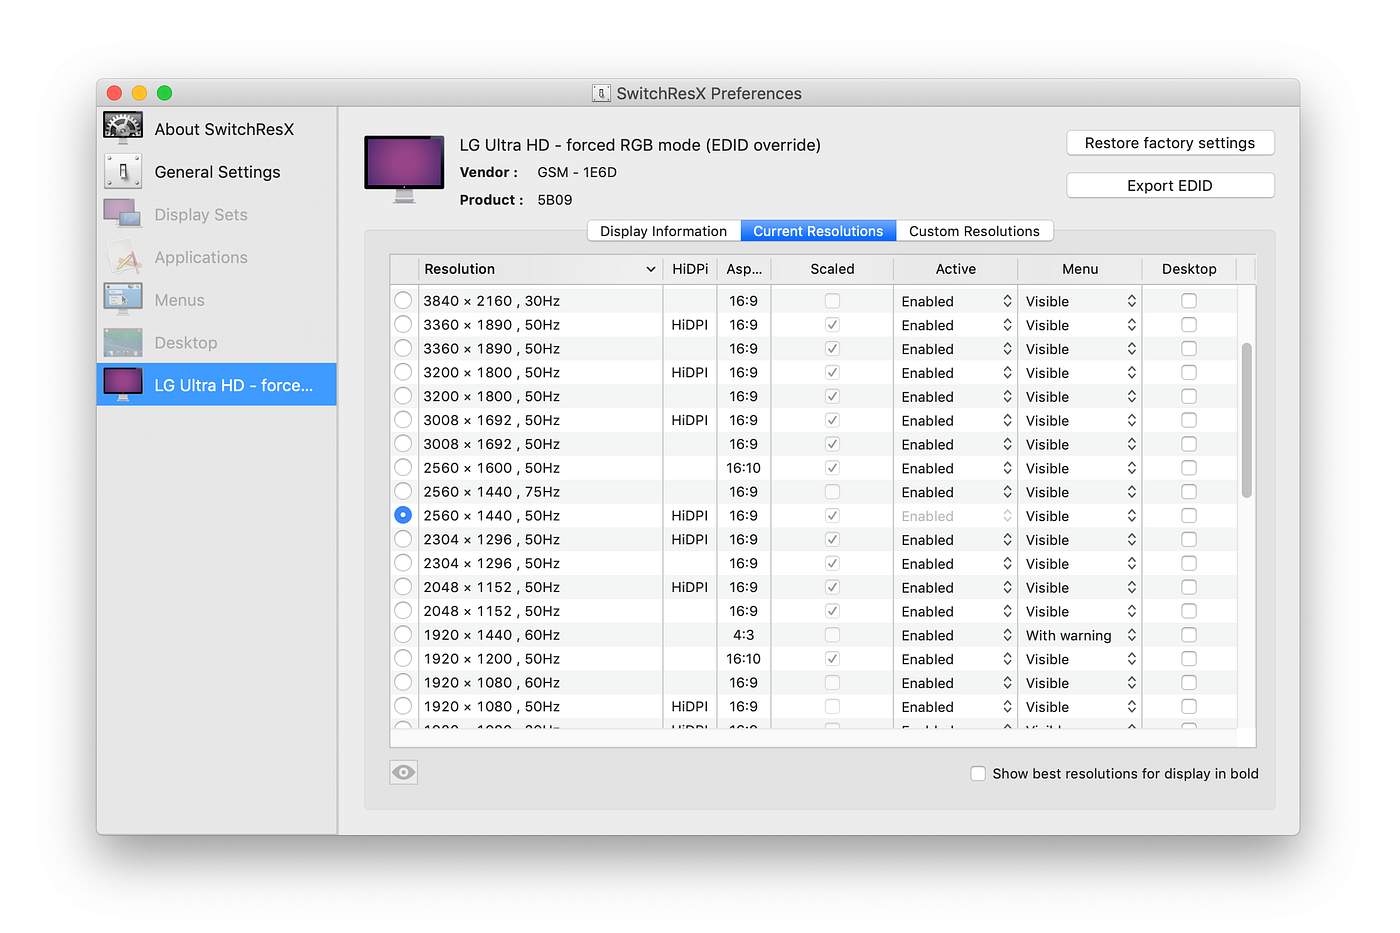The height and width of the screenshot is (933, 1400).
Task: Open General Settings in the sidebar
Action: (x=217, y=172)
